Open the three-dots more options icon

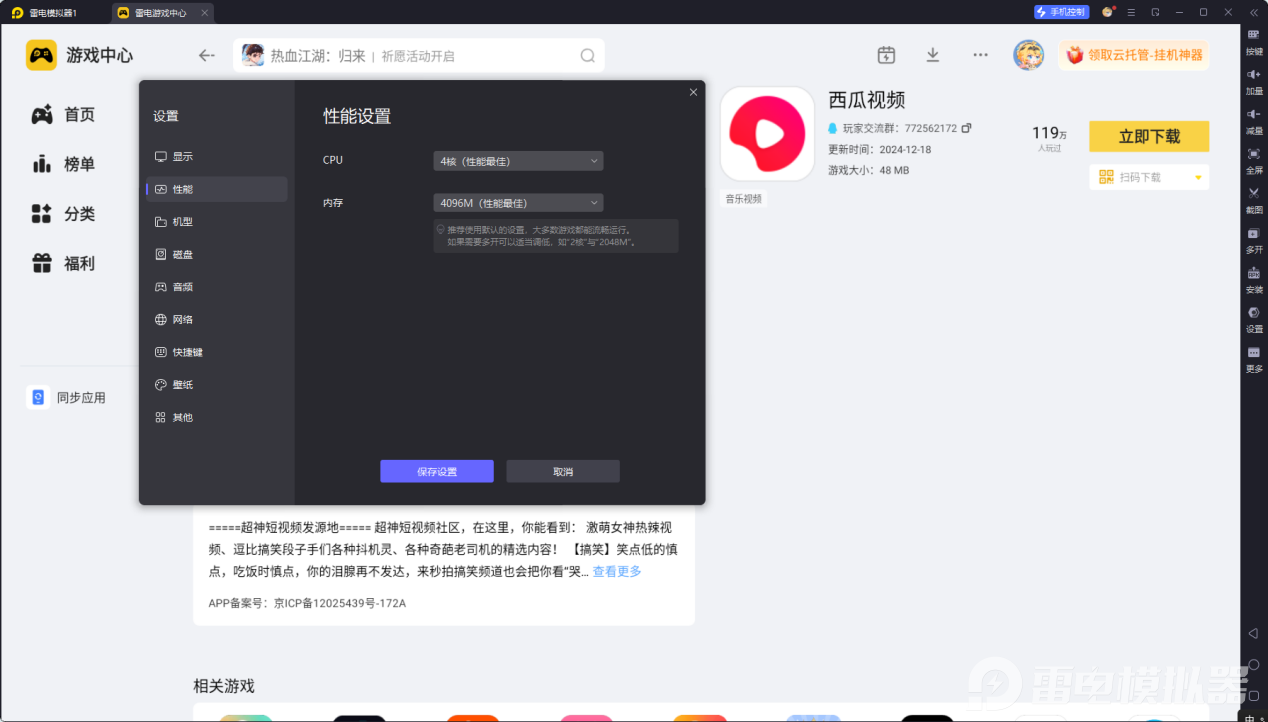coord(980,55)
